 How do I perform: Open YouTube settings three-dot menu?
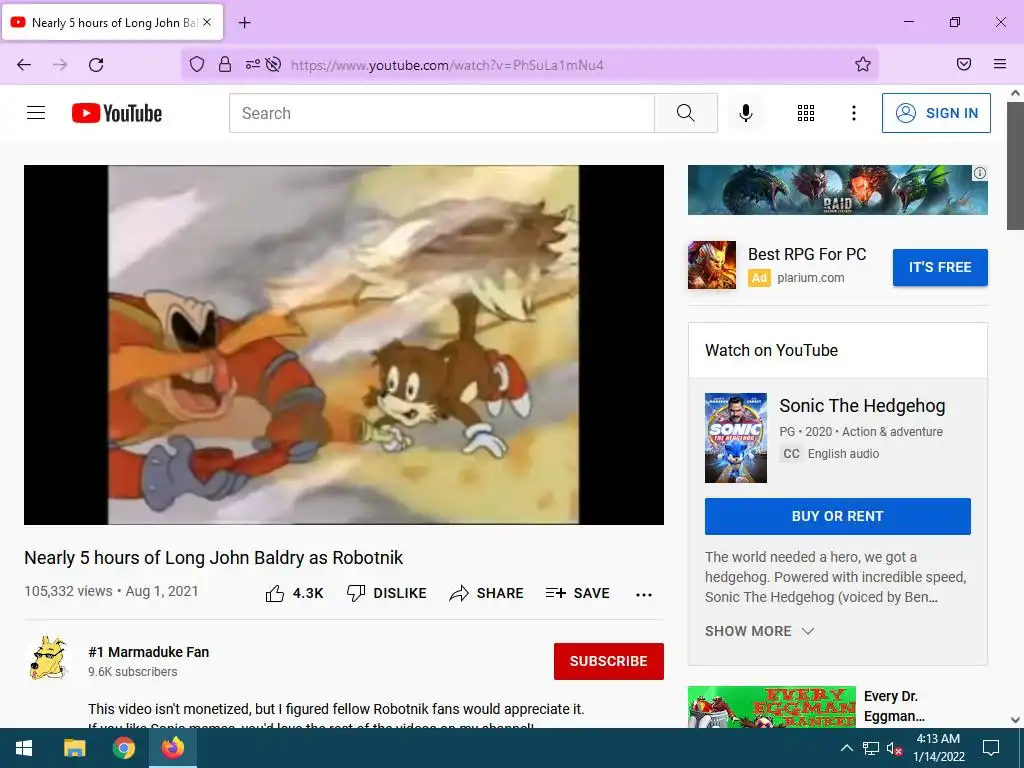click(x=854, y=113)
